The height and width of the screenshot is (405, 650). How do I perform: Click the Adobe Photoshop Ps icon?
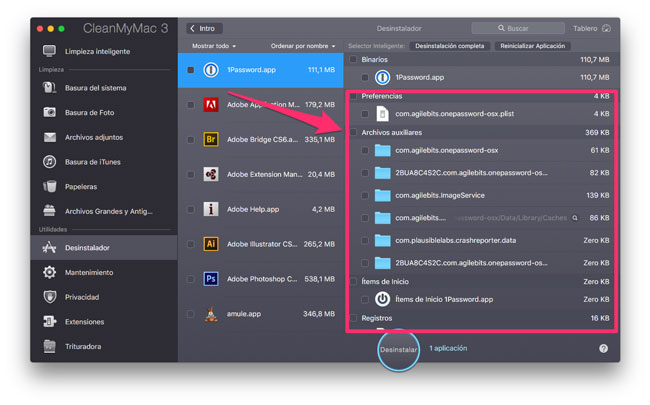point(211,279)
